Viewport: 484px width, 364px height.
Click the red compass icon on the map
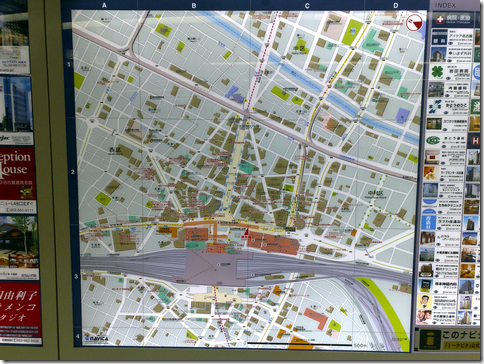(x=414, y=23)
